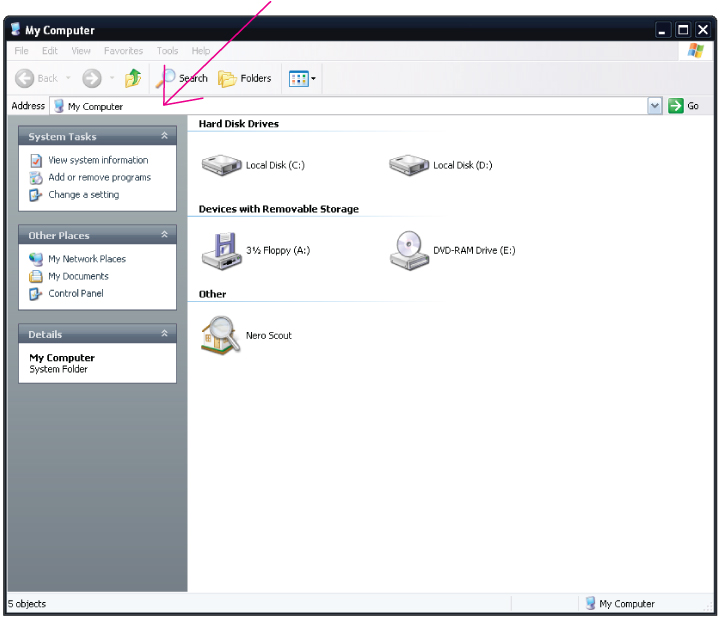Open Control Panel link
721x619 pixels.
pos(76,293)
